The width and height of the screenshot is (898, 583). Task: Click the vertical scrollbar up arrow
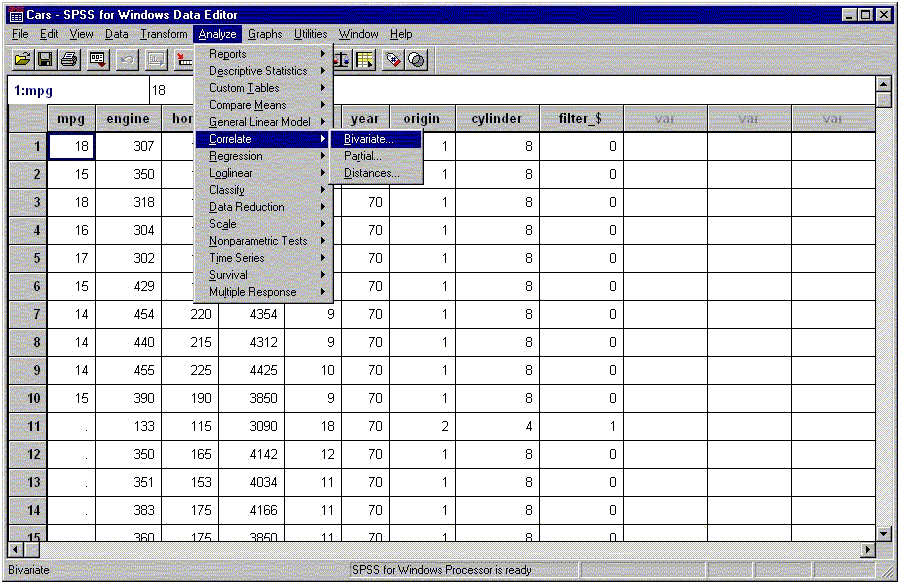884,85
